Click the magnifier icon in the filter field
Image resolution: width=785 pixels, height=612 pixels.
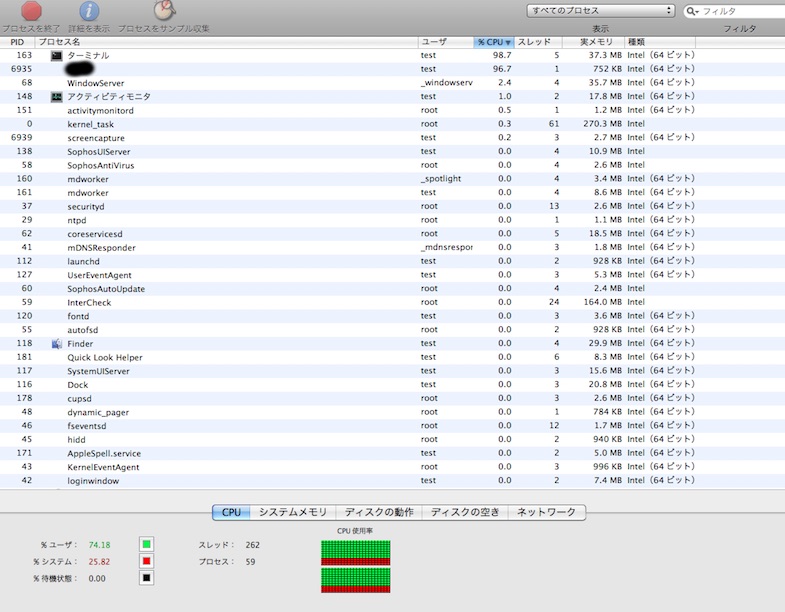tap(692, 11)
